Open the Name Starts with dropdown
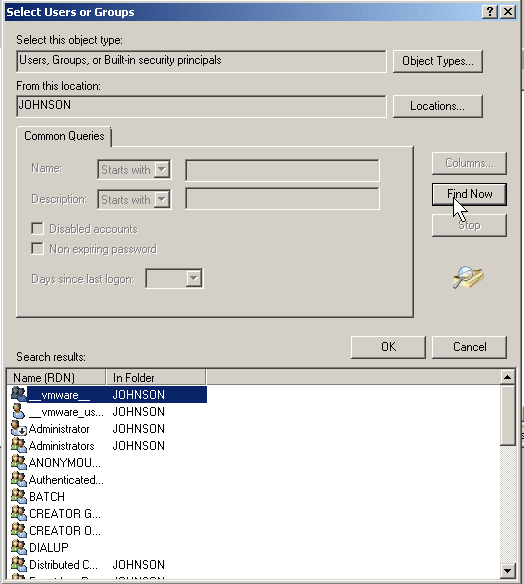This screenshot has height=584, width=524. pyautogui.click(x=162, y=169)
